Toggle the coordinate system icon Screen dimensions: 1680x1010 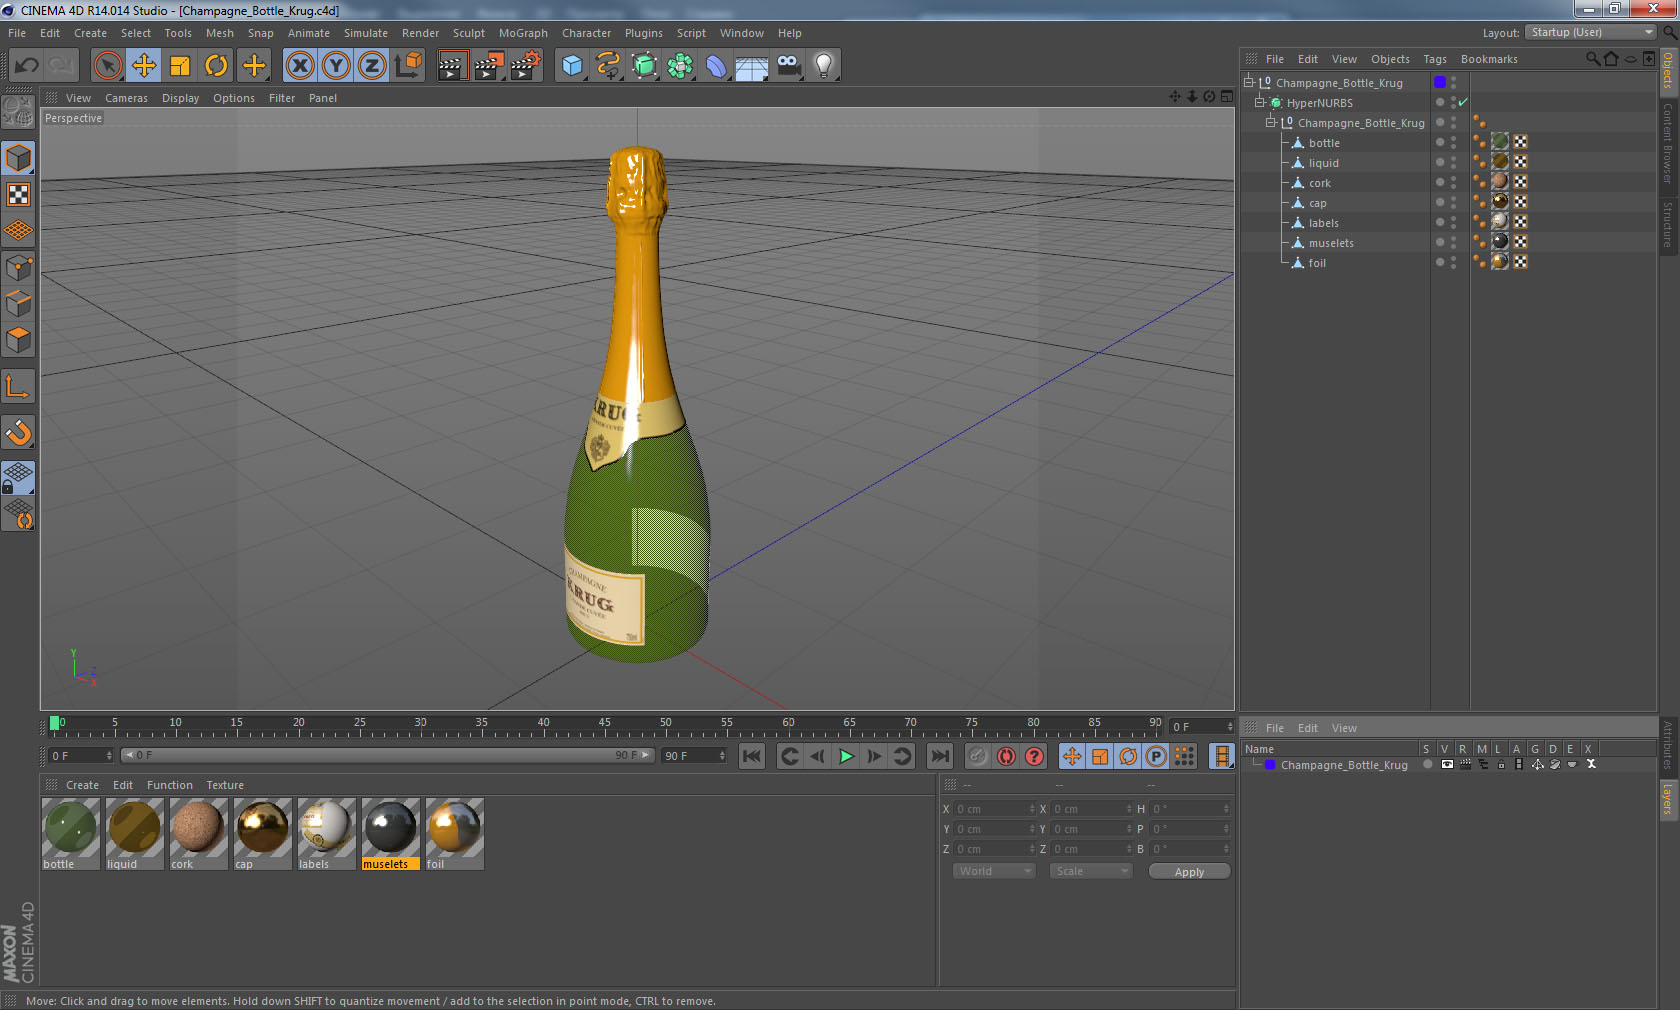click(x=408, y=66)
